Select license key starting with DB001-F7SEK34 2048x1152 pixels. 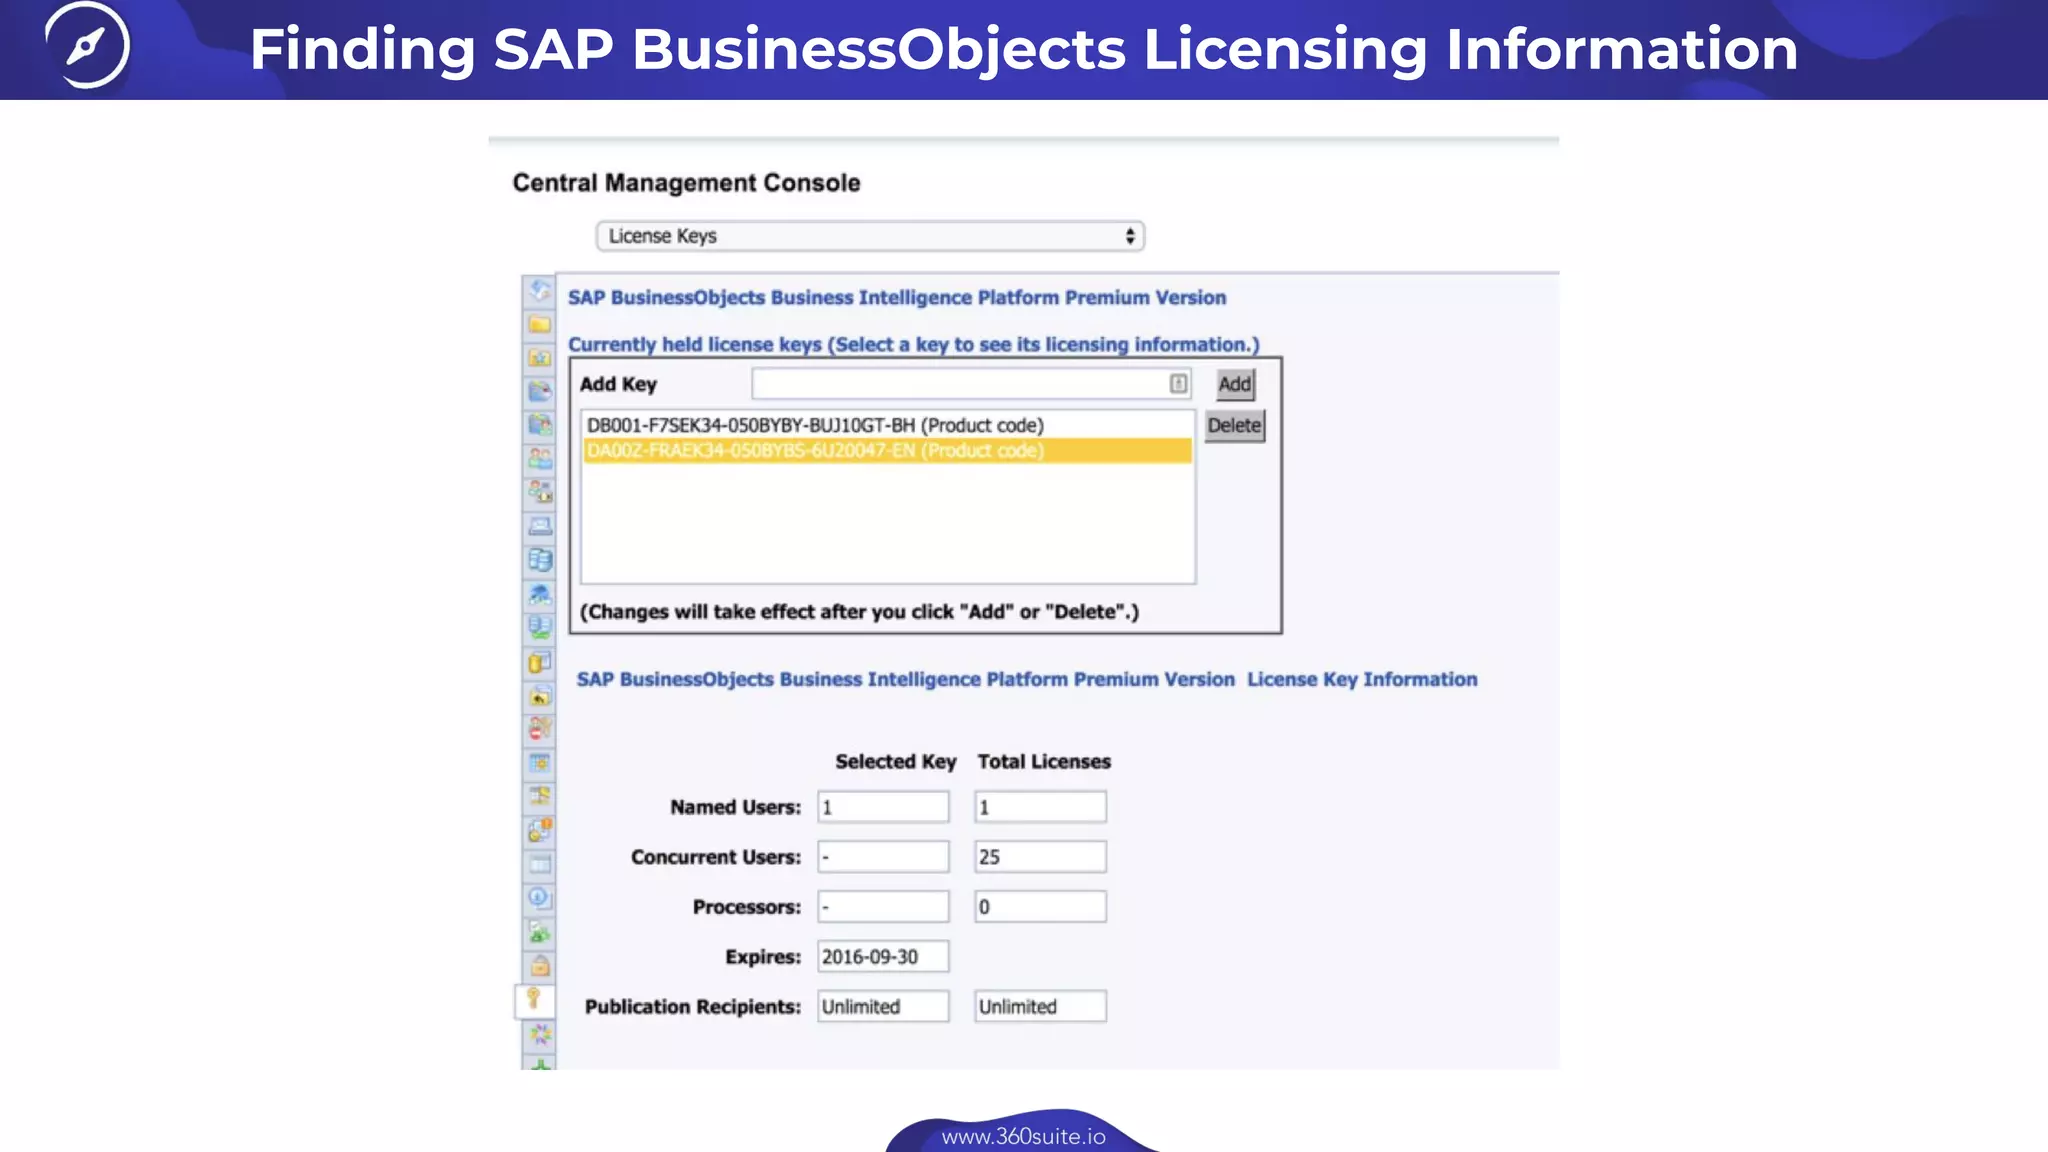pos(888,425)
